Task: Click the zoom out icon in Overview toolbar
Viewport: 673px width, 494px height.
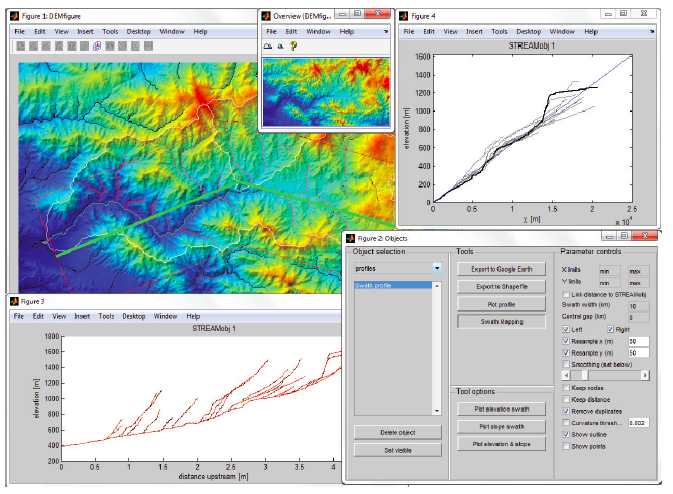Action: pos(280,46)
